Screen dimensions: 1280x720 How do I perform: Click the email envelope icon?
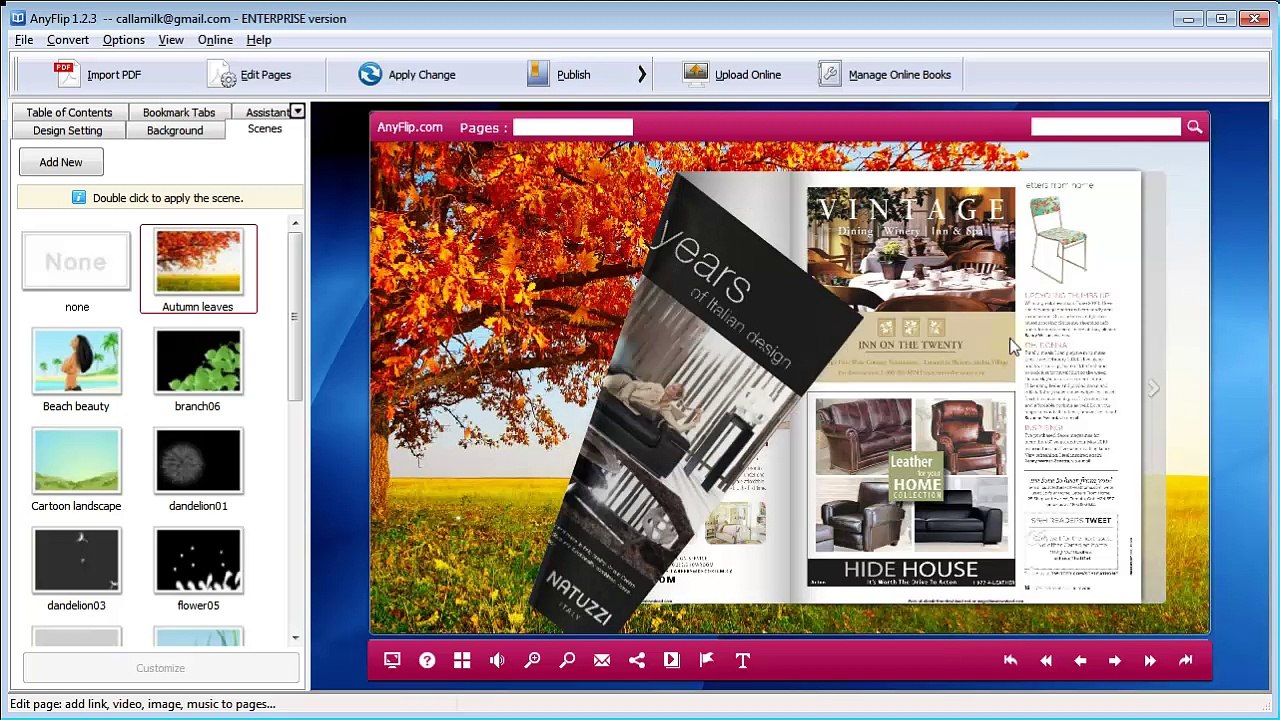pos(602,660)
